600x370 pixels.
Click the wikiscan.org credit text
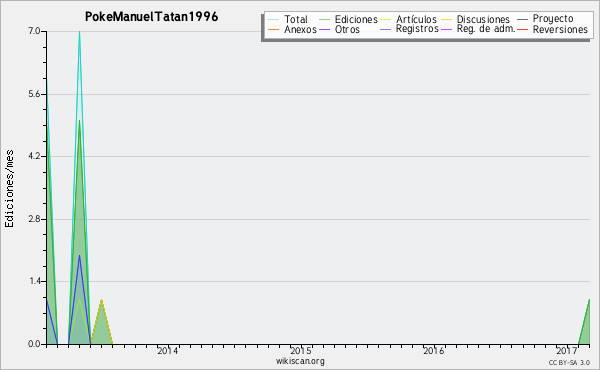click(300, 361)
